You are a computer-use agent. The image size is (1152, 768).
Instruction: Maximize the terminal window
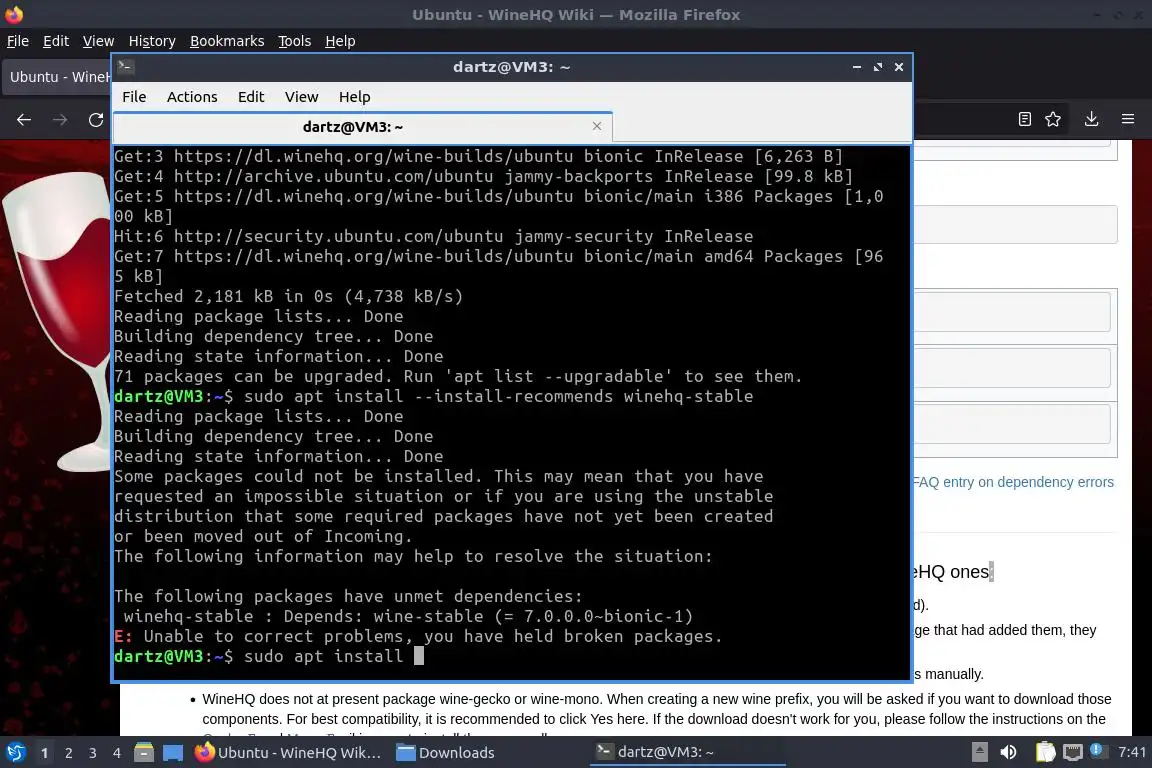(x=877, y=67)
